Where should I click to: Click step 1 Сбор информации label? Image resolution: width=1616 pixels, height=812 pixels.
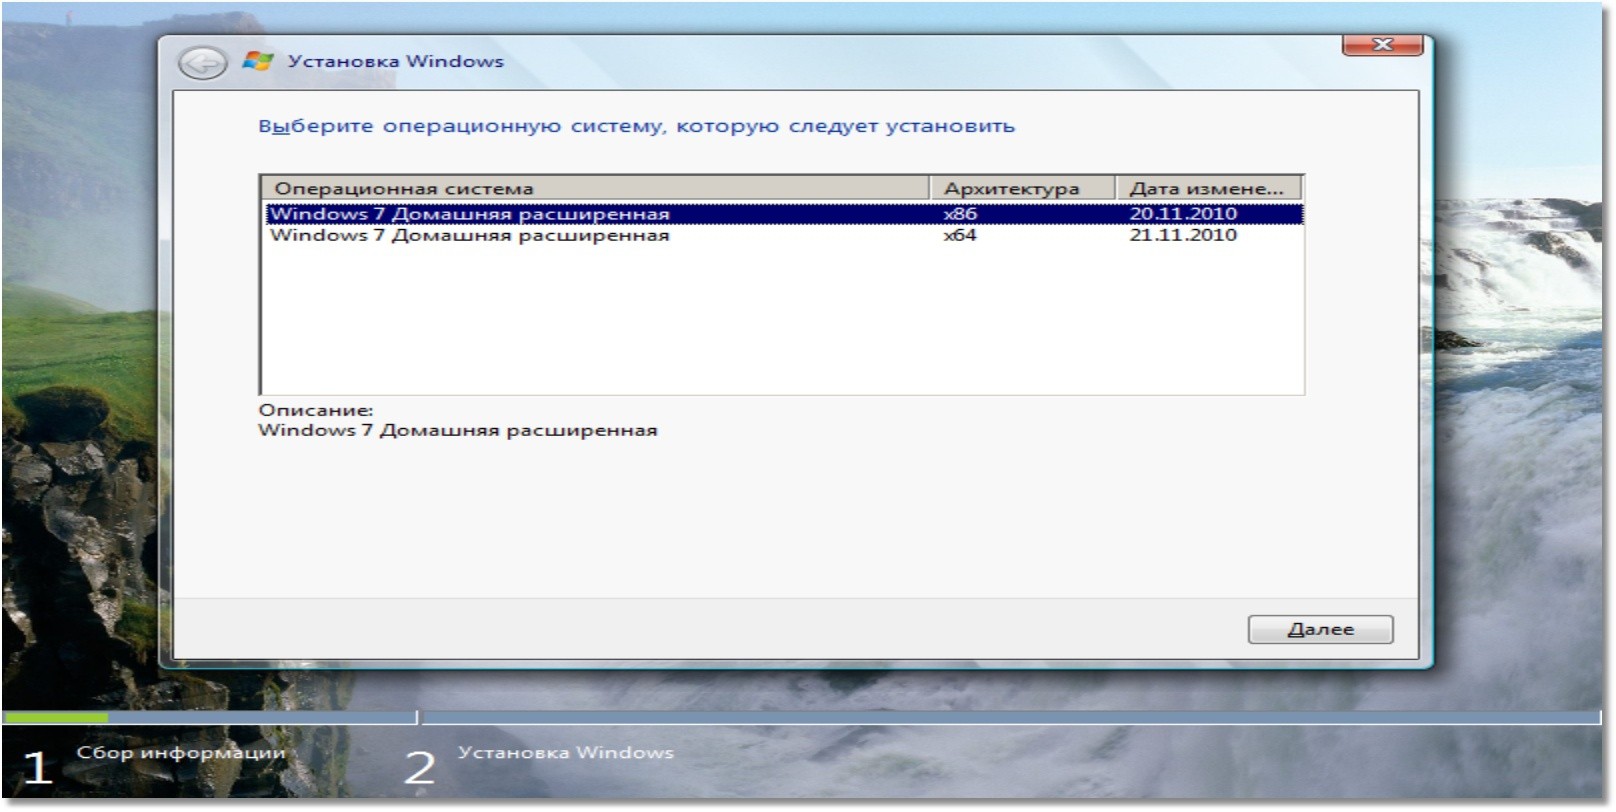click(x=181, y=753)
